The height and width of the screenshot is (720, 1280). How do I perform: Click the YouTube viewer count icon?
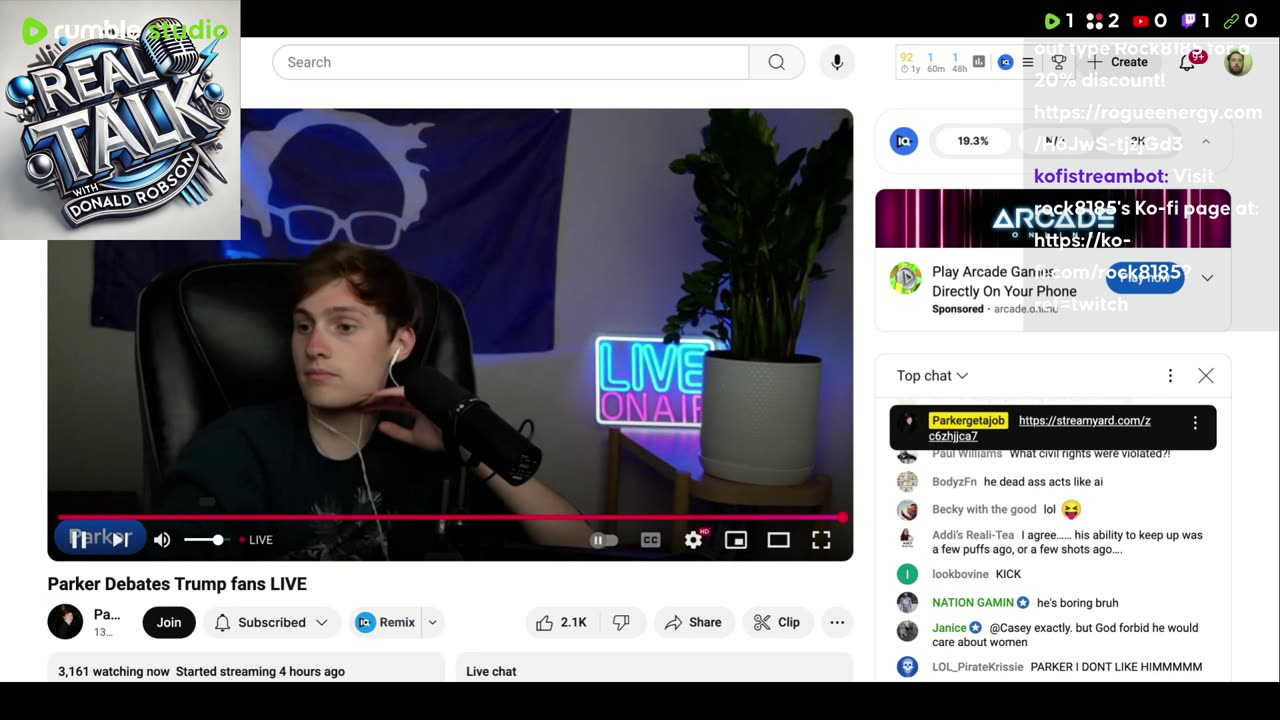coord(1141,21)
